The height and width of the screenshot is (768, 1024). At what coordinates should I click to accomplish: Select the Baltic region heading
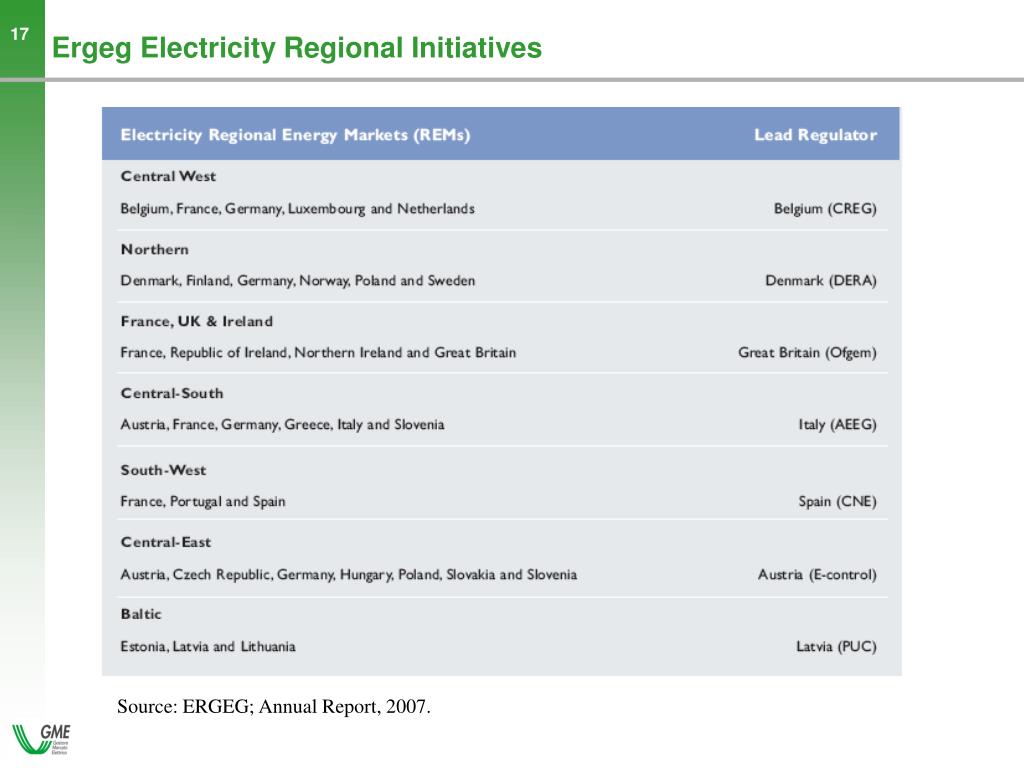(x=140, y=614)
